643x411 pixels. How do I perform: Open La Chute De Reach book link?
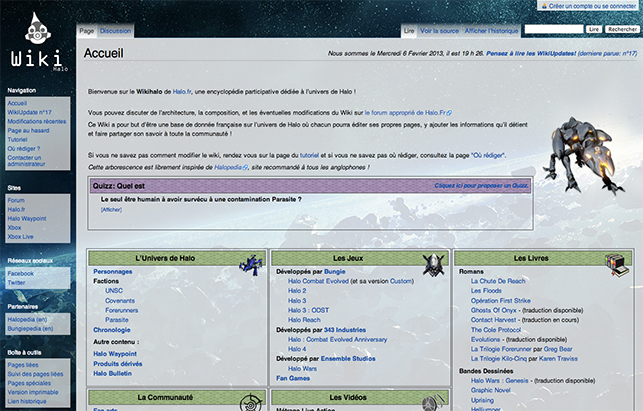pyautogui.click(x=498, y=281)
